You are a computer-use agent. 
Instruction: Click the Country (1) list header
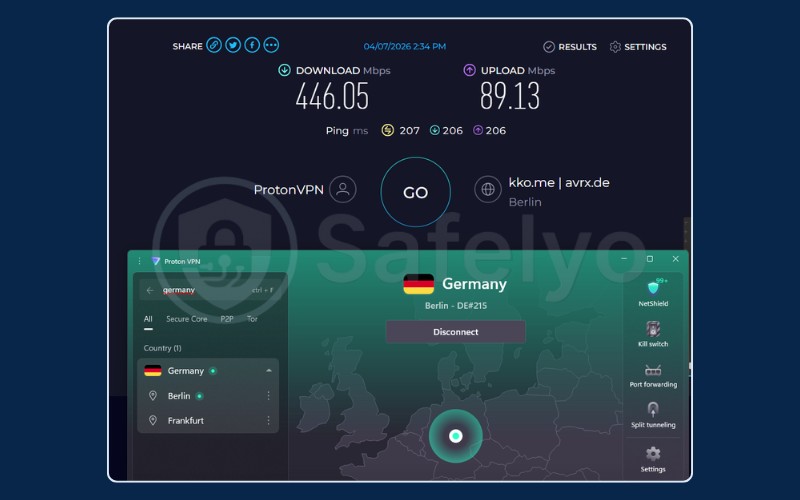162,348
